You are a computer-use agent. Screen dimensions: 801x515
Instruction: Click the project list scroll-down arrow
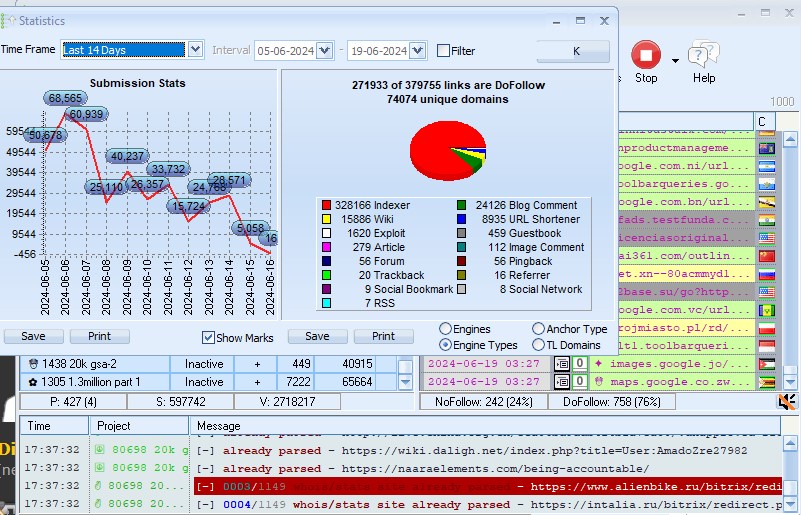(x=405, y=382)
